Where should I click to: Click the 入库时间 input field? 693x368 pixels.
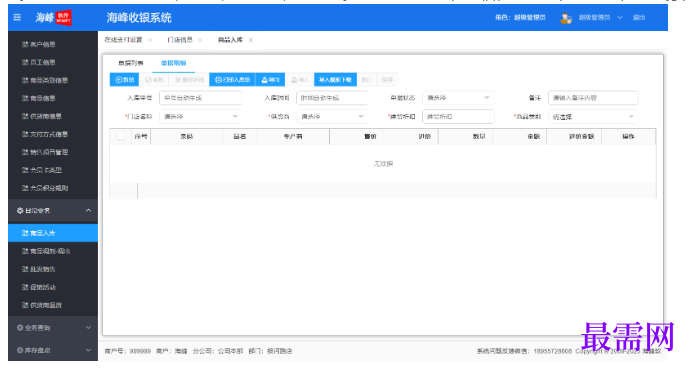tap(332, 98)
